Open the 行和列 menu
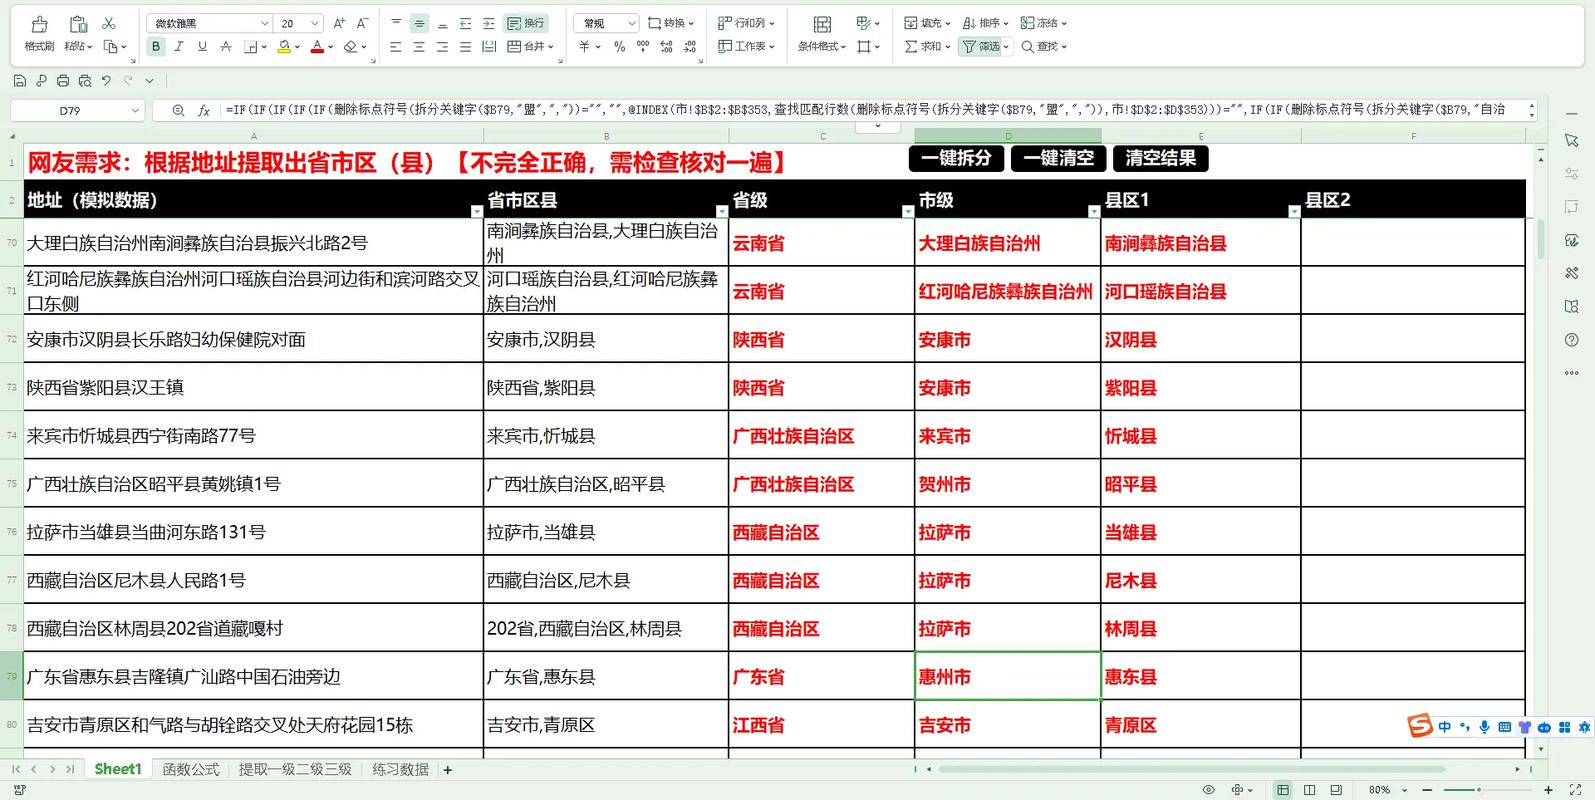Screen dimensions: 1595x800 click(746, 23)
